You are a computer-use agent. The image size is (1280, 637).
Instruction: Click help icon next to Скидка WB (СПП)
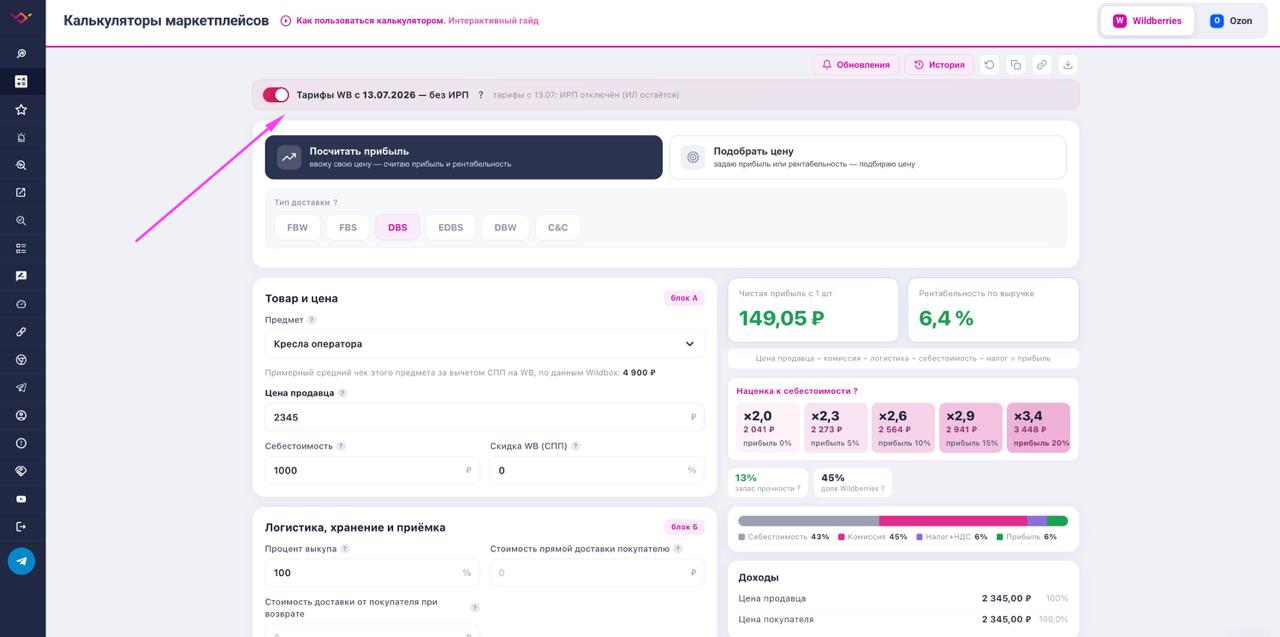[576, 446]
